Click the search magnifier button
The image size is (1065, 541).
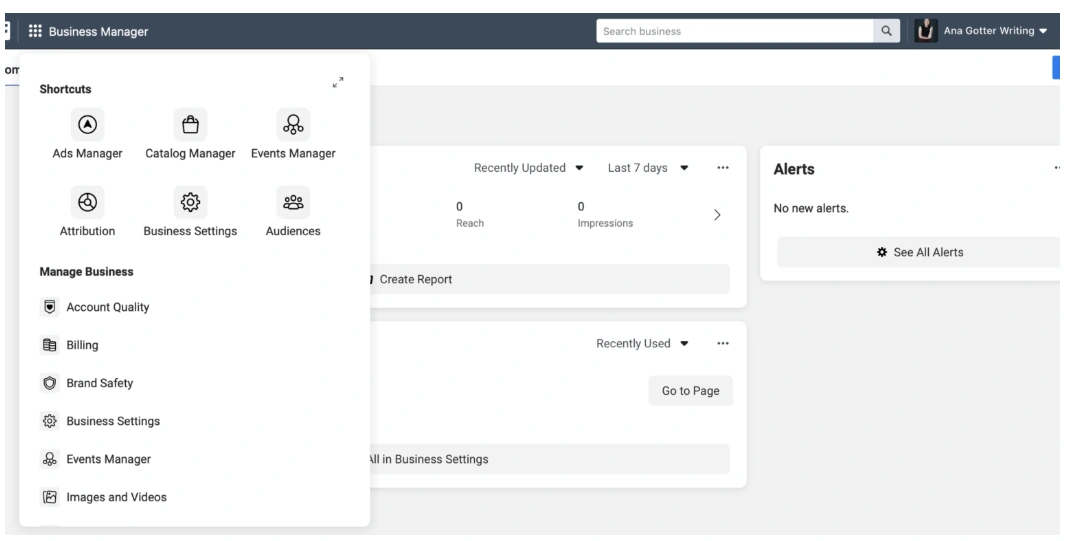(886, 31)
